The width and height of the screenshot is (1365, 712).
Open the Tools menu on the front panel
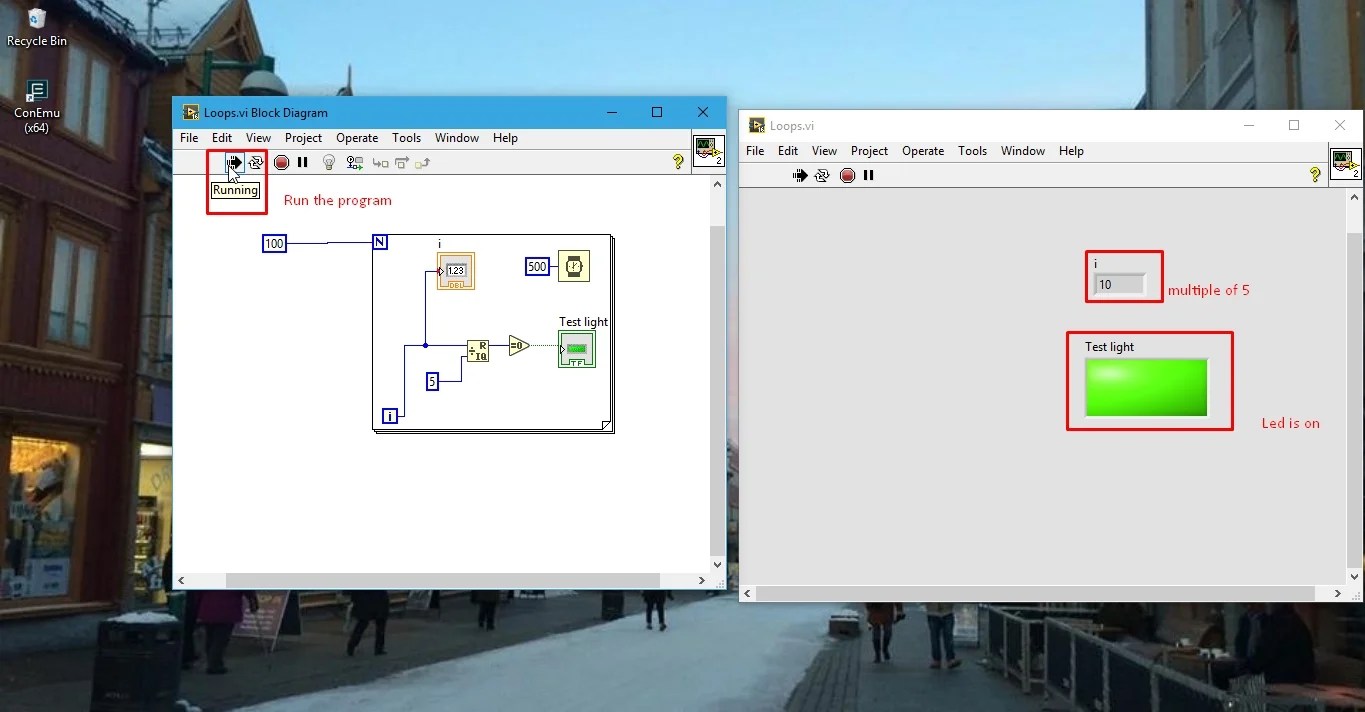pos(972,151)
